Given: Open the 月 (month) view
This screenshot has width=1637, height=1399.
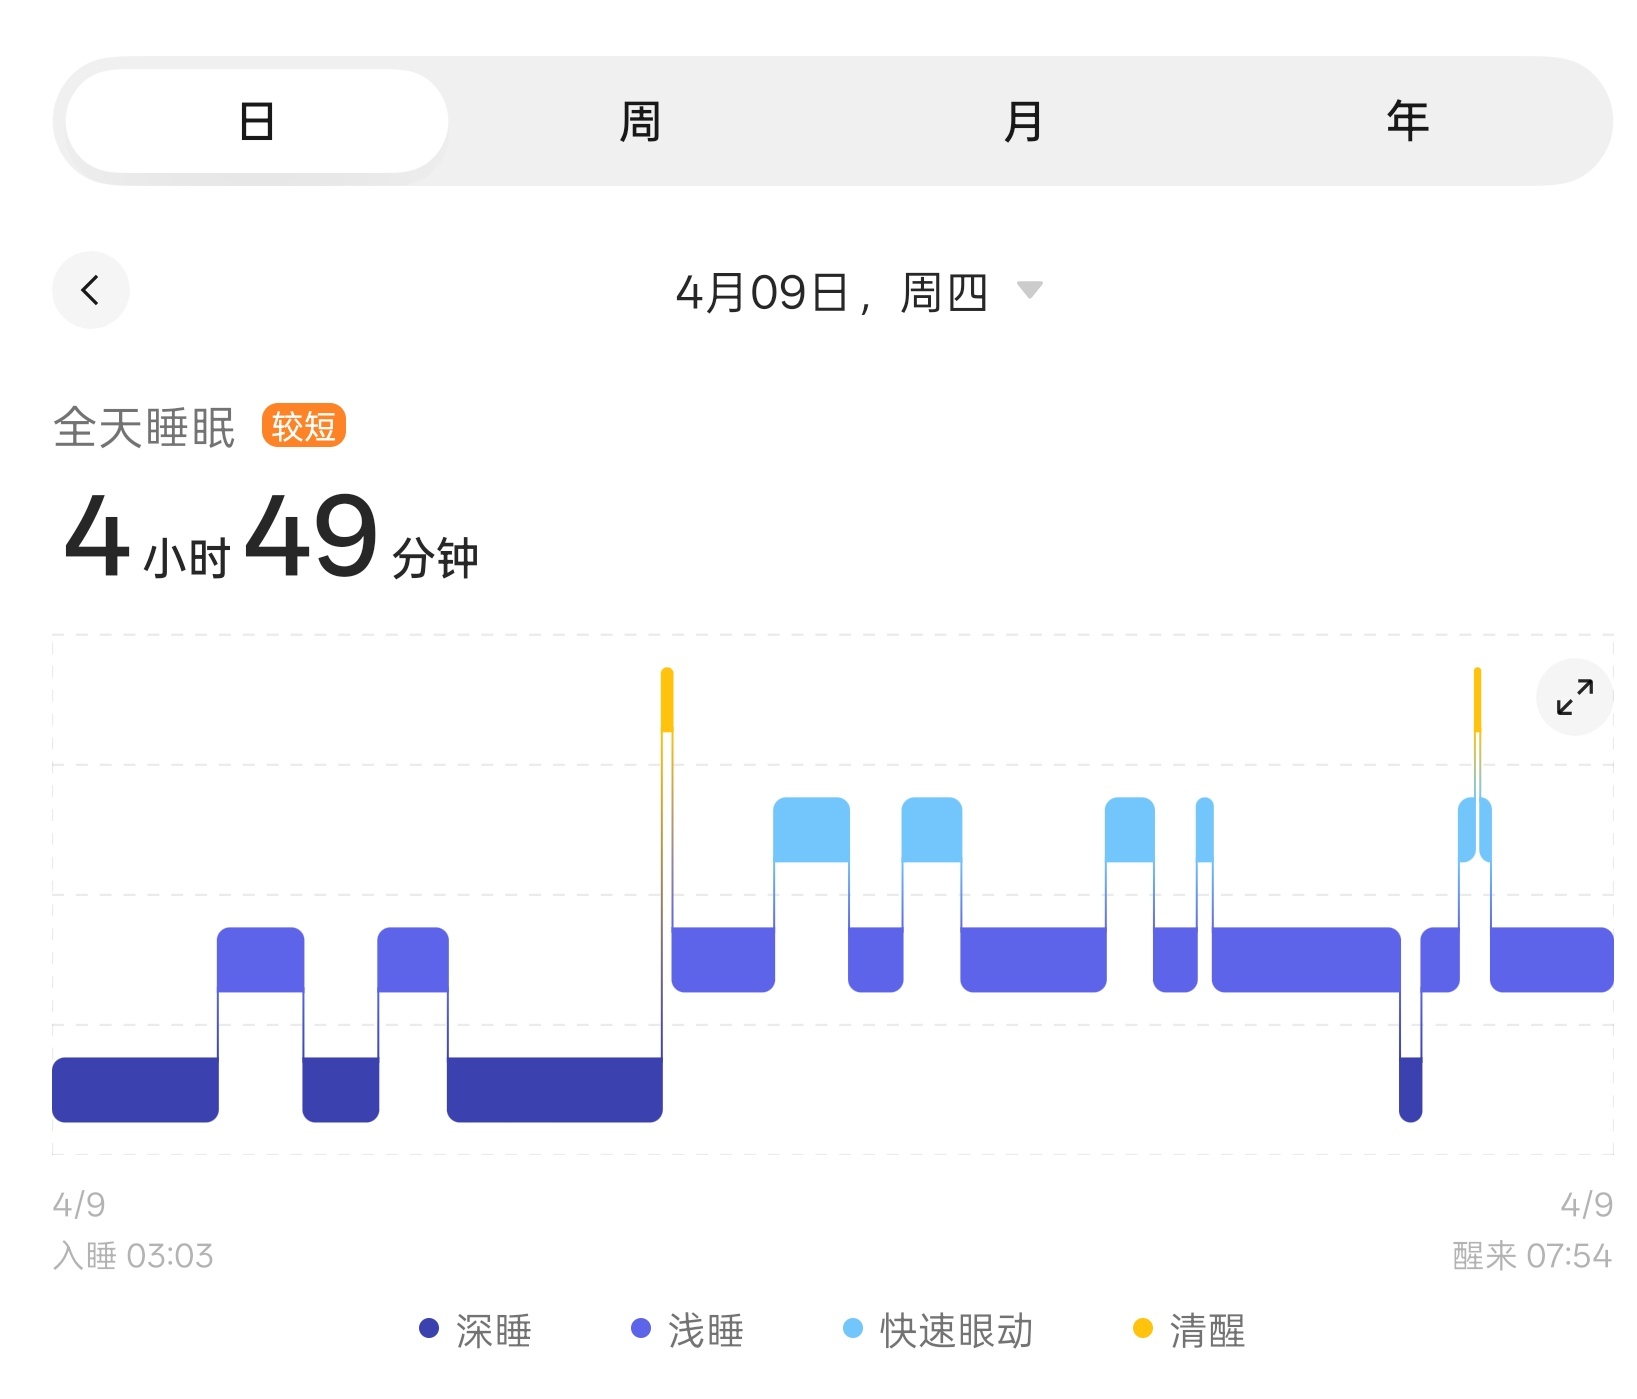Looking at the screenshot, I should (x=1022, y=118).
